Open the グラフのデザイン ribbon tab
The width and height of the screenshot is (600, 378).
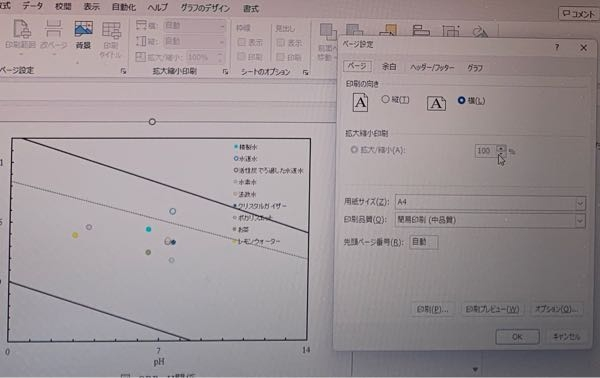205,8
